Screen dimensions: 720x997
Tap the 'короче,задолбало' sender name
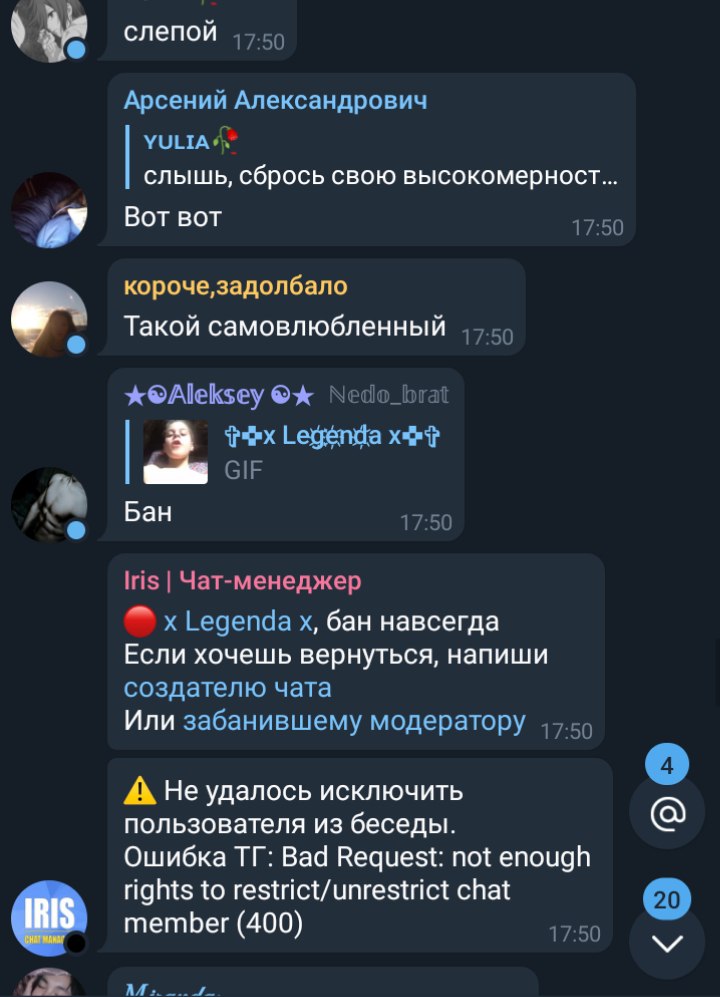235,286
